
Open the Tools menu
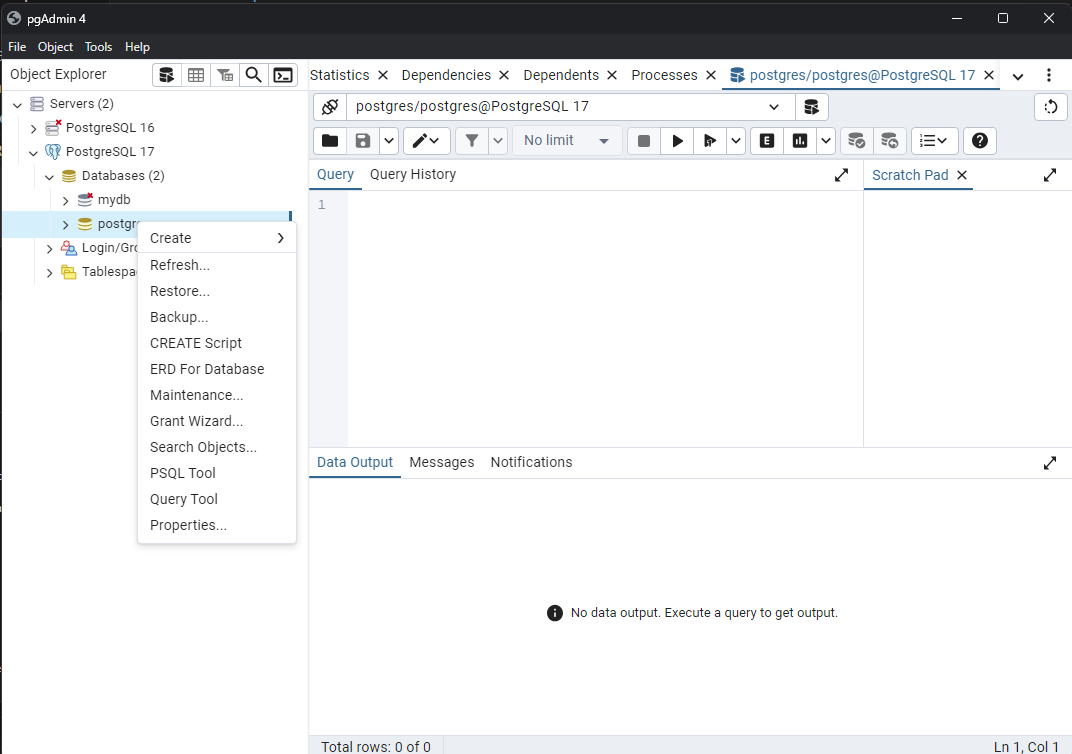[98, 46]
